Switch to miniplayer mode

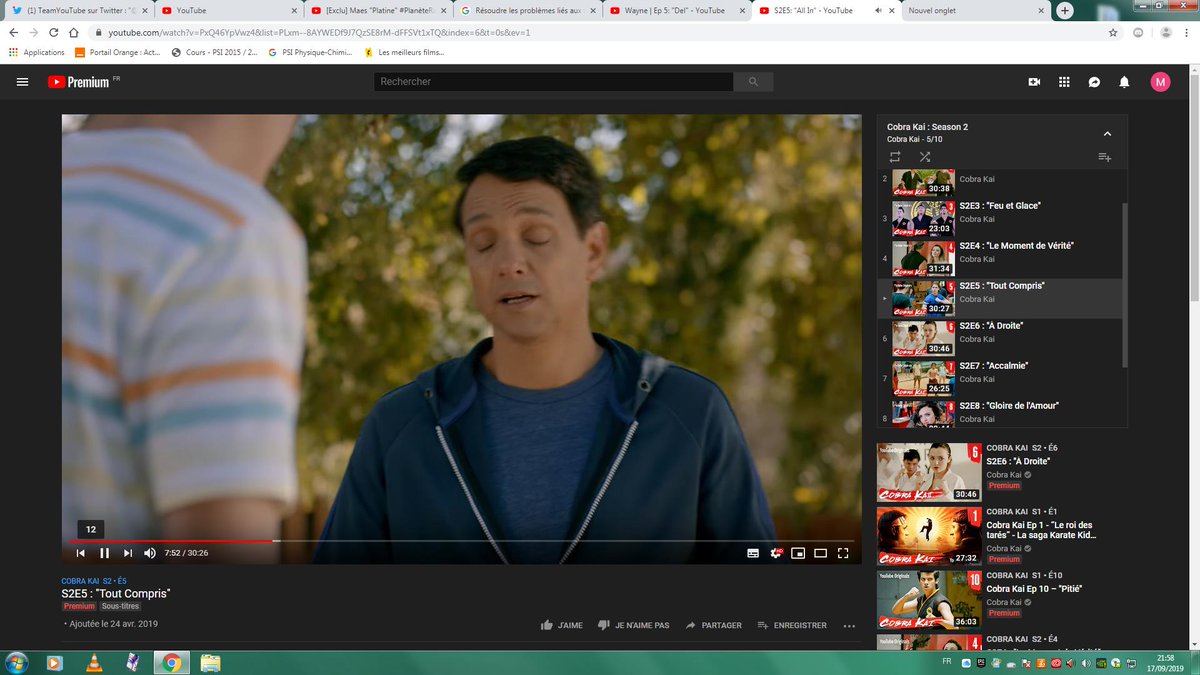pyautogui.click(x=798, y=553)
